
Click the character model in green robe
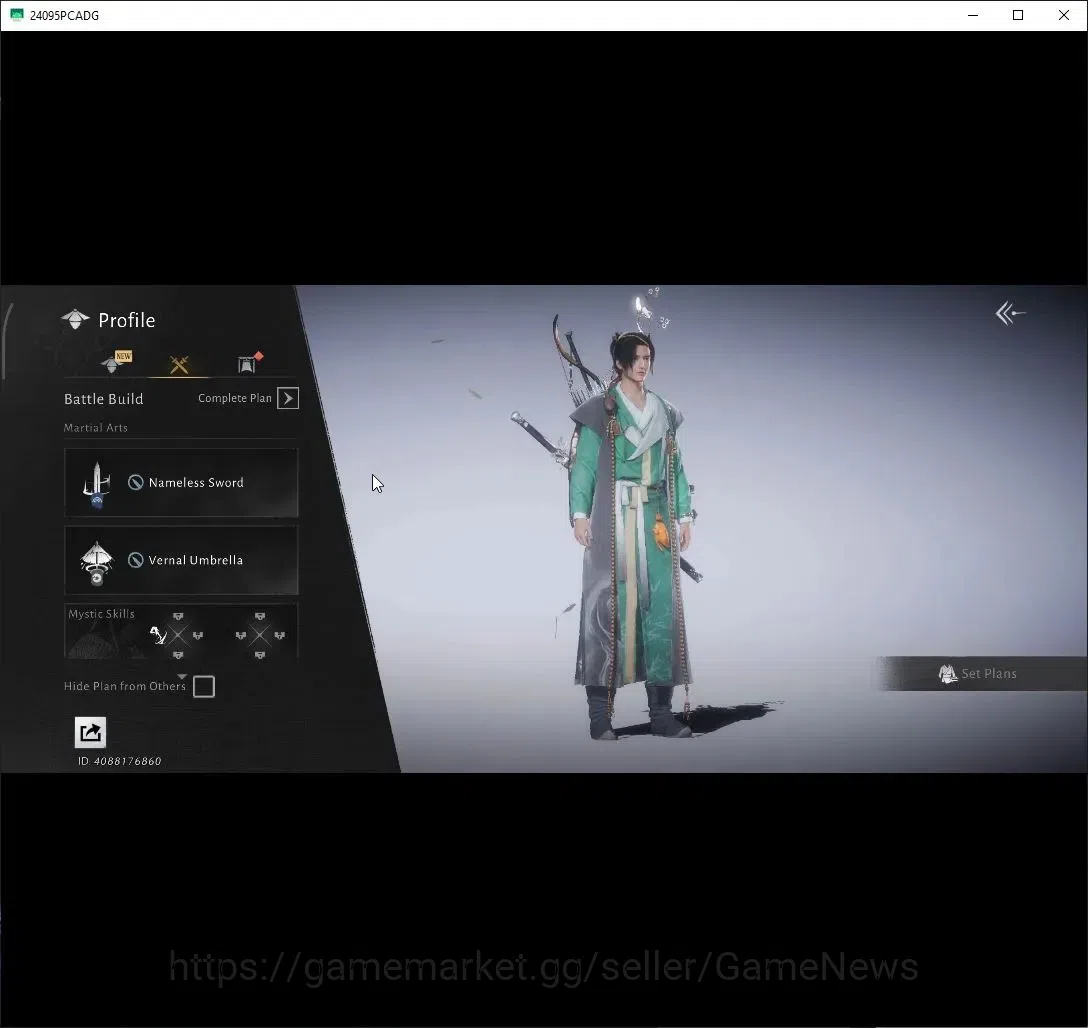point(628,527)
